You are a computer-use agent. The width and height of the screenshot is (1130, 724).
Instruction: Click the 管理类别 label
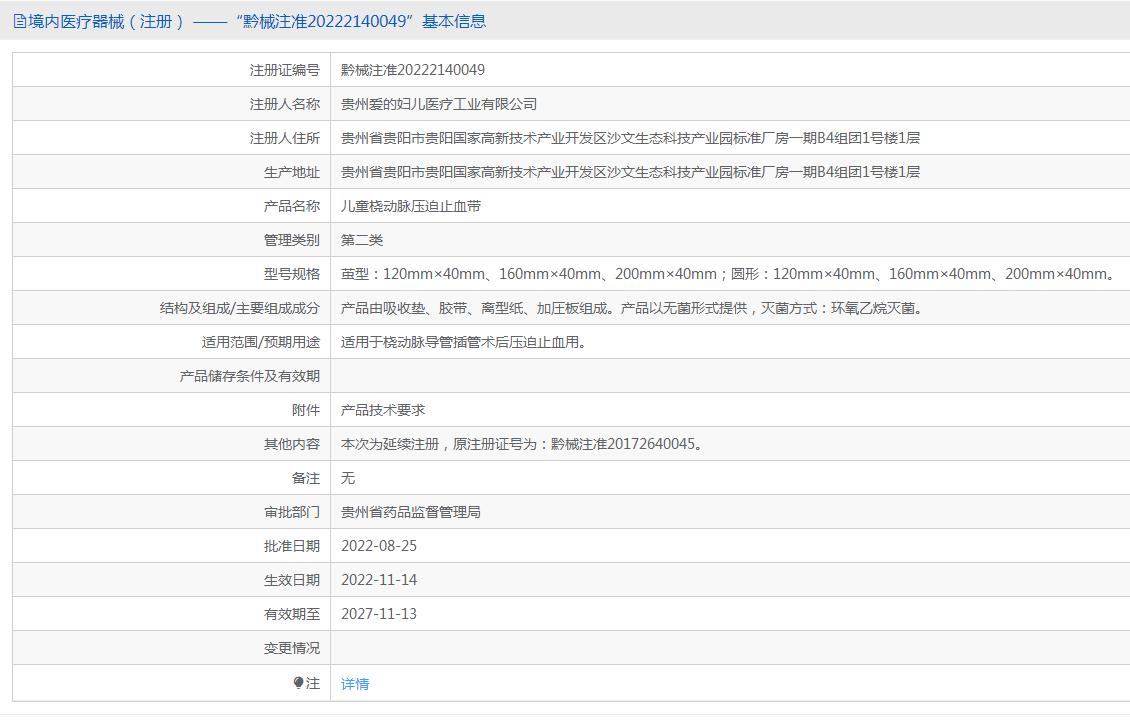point(292,240)
